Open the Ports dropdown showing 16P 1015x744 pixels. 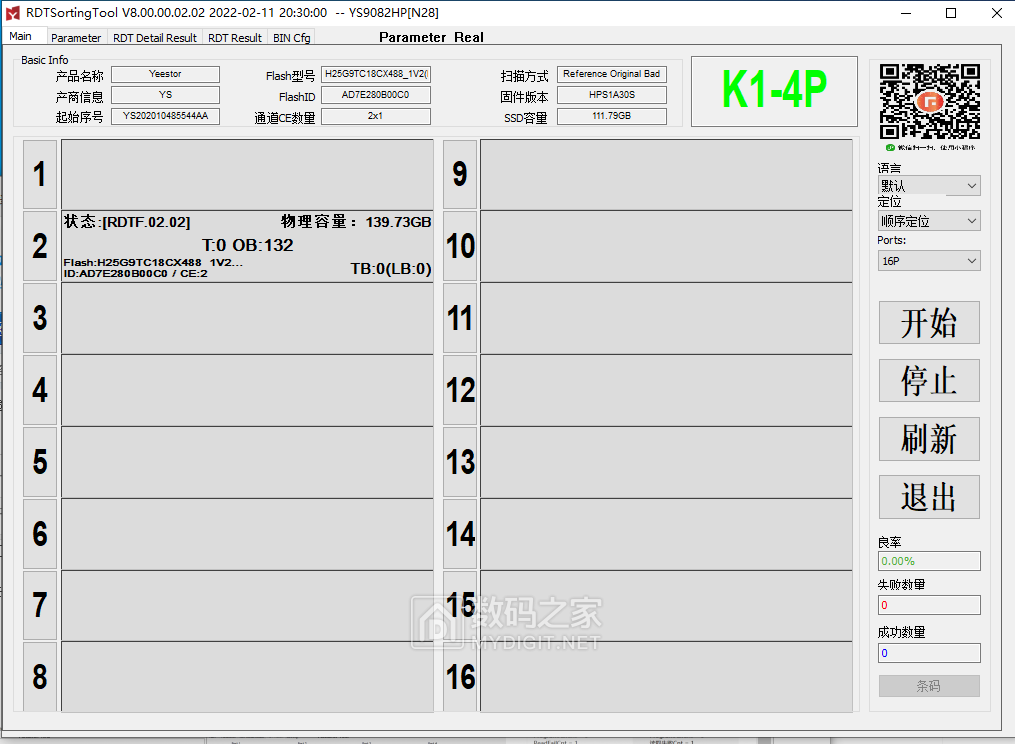point(928,260)
